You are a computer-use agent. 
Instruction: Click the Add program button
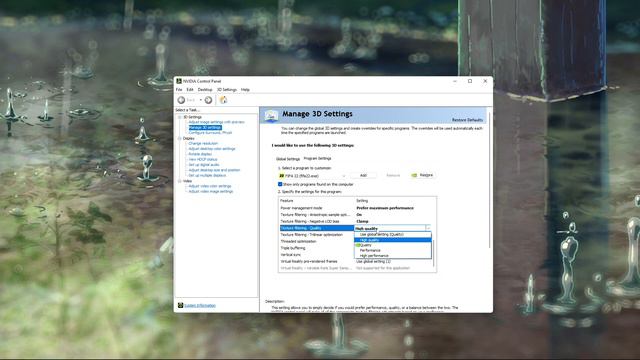(x=363, y=176)
